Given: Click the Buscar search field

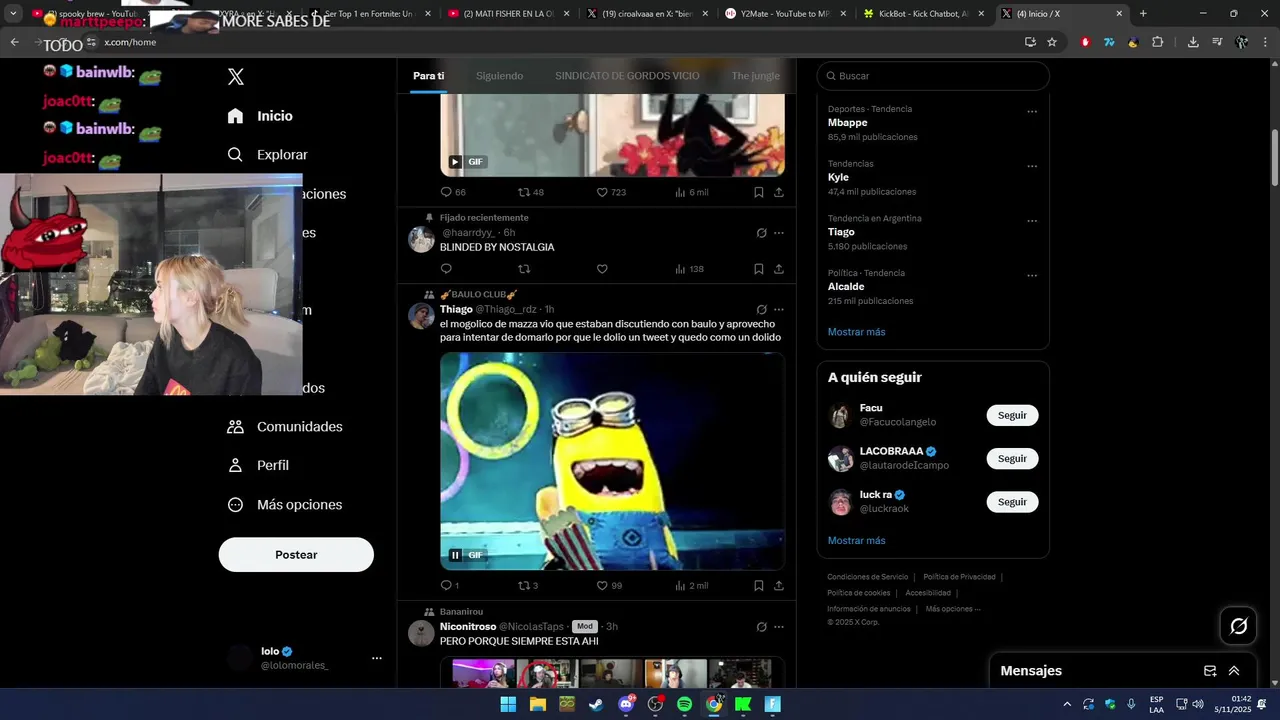Looking at the screenshot, I should coord(933,76).
